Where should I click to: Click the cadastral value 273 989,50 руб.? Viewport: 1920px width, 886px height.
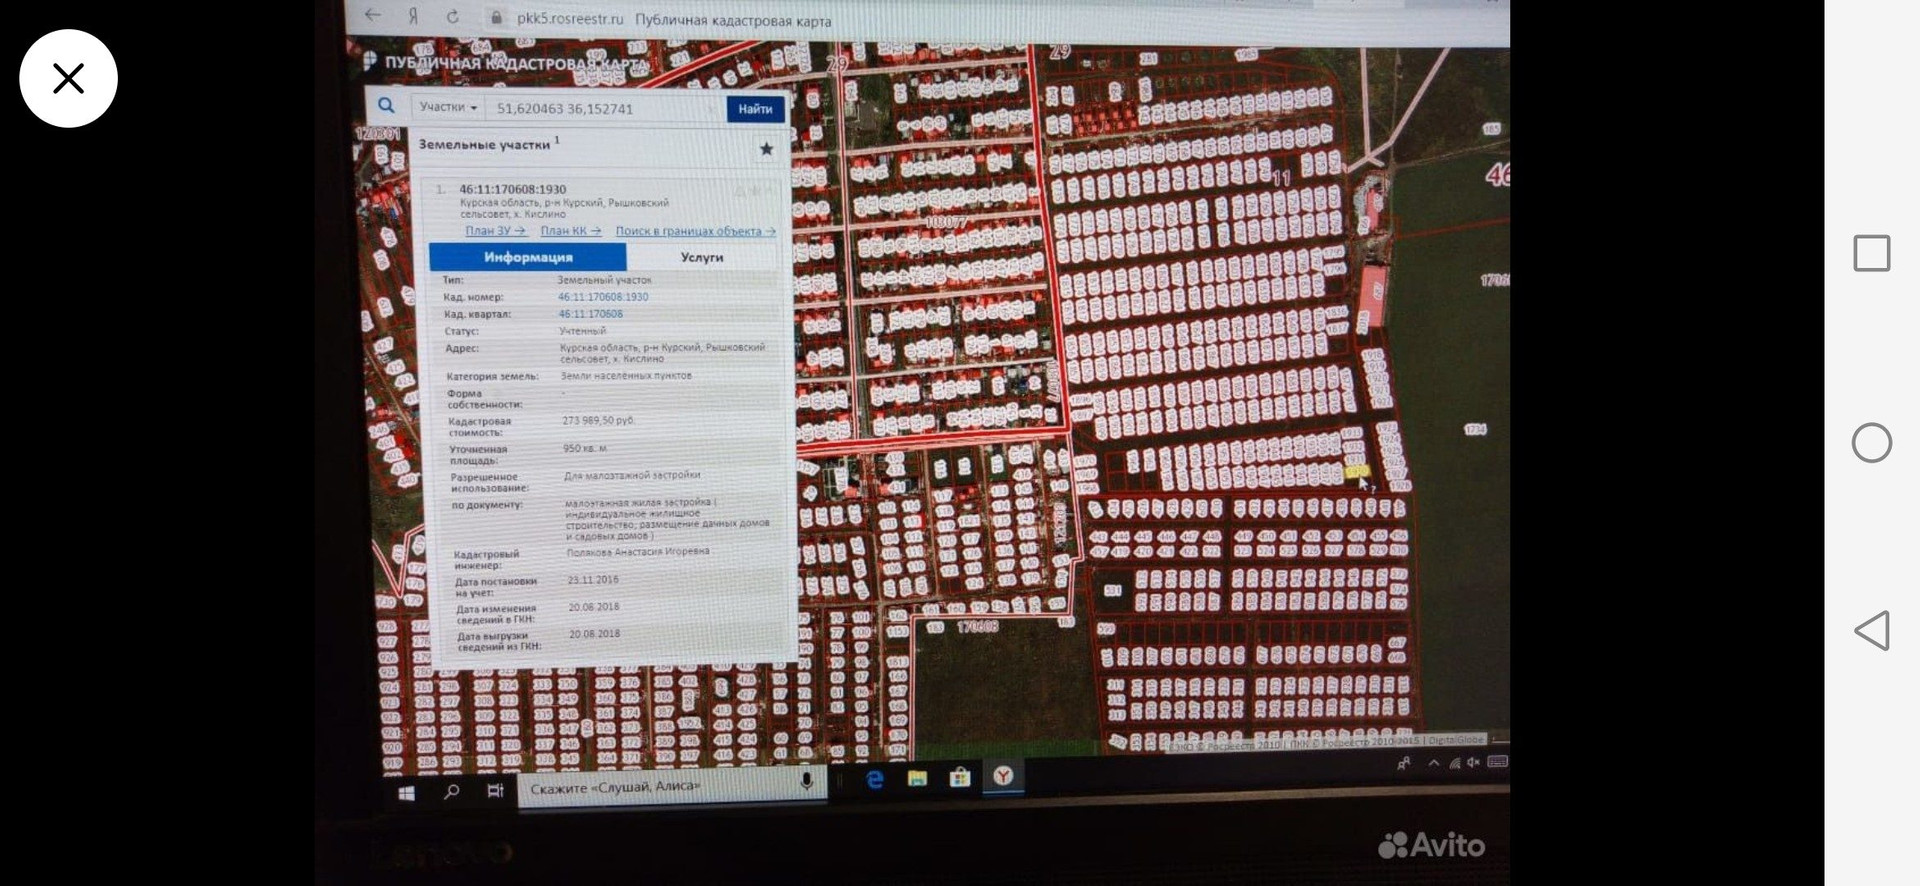point(598,421)
